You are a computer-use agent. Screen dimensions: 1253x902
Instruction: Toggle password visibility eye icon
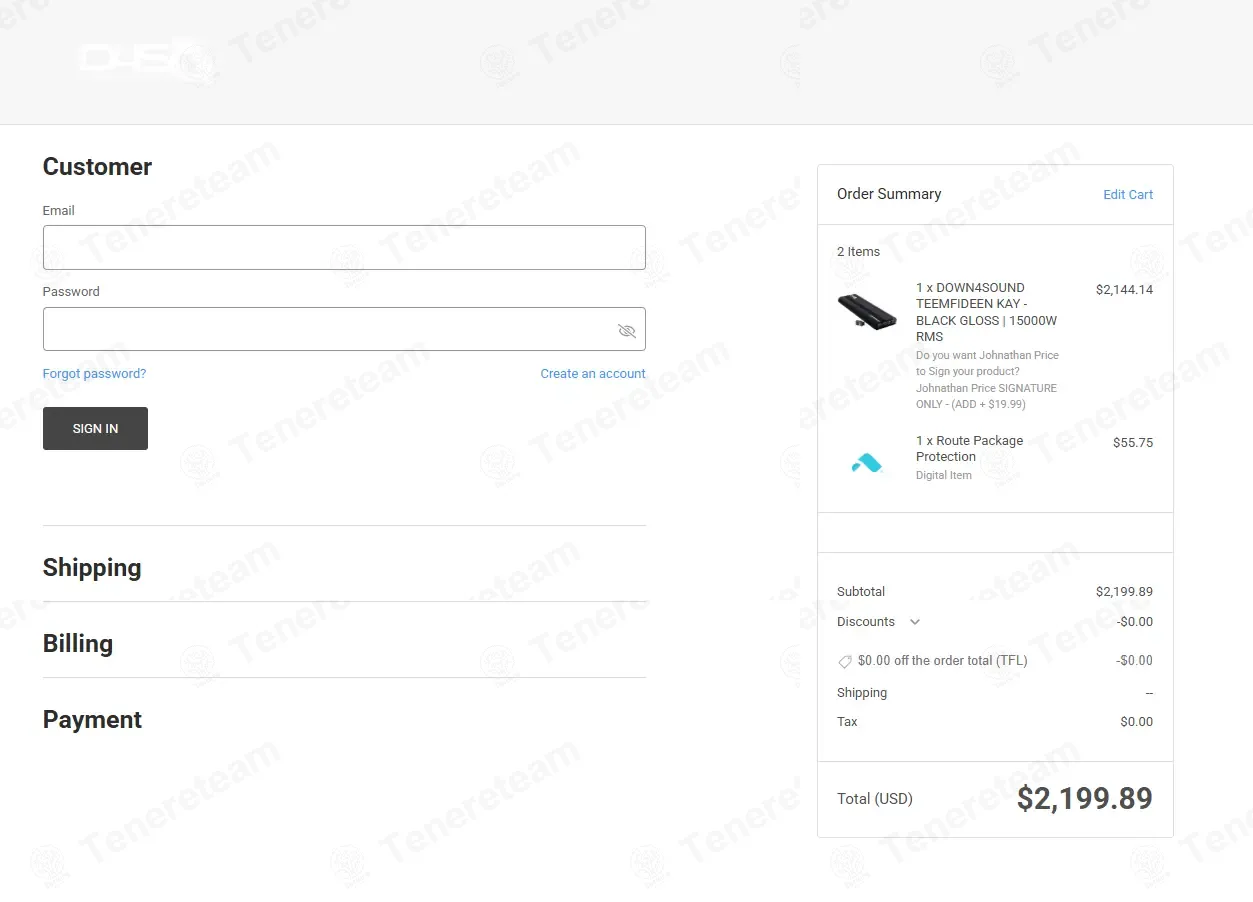[627, 331]
